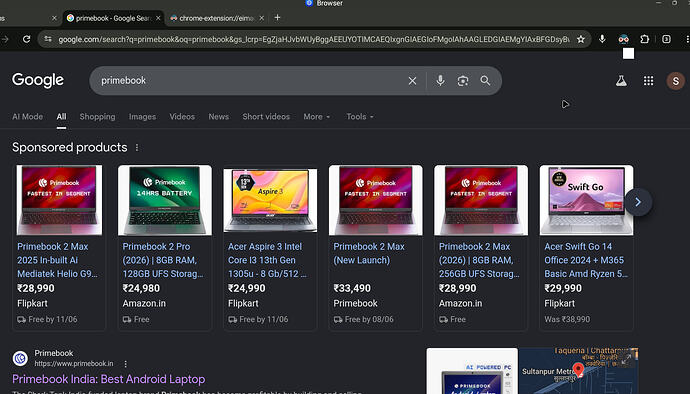Open three-dot menu beside primebook.in result
This screenshot has height=394, width=690.
pos(125,364)
